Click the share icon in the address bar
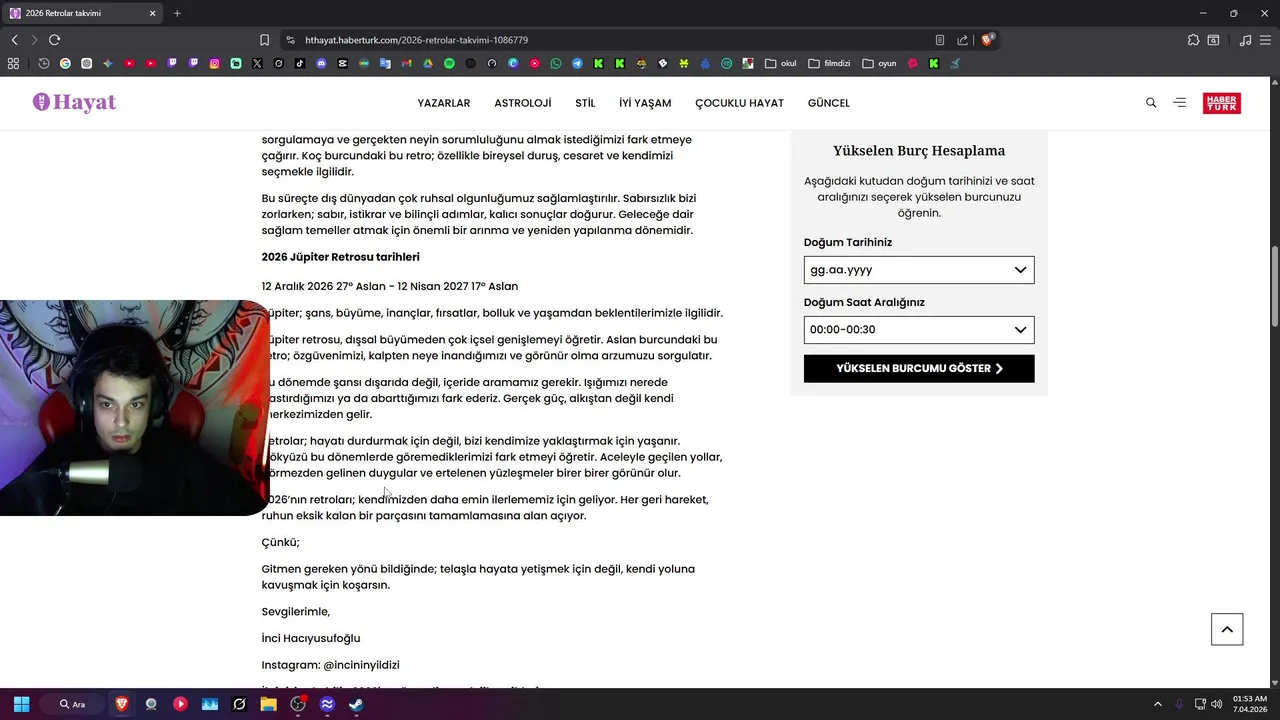Screen dimensions: 1280x720 coord(962,40)
